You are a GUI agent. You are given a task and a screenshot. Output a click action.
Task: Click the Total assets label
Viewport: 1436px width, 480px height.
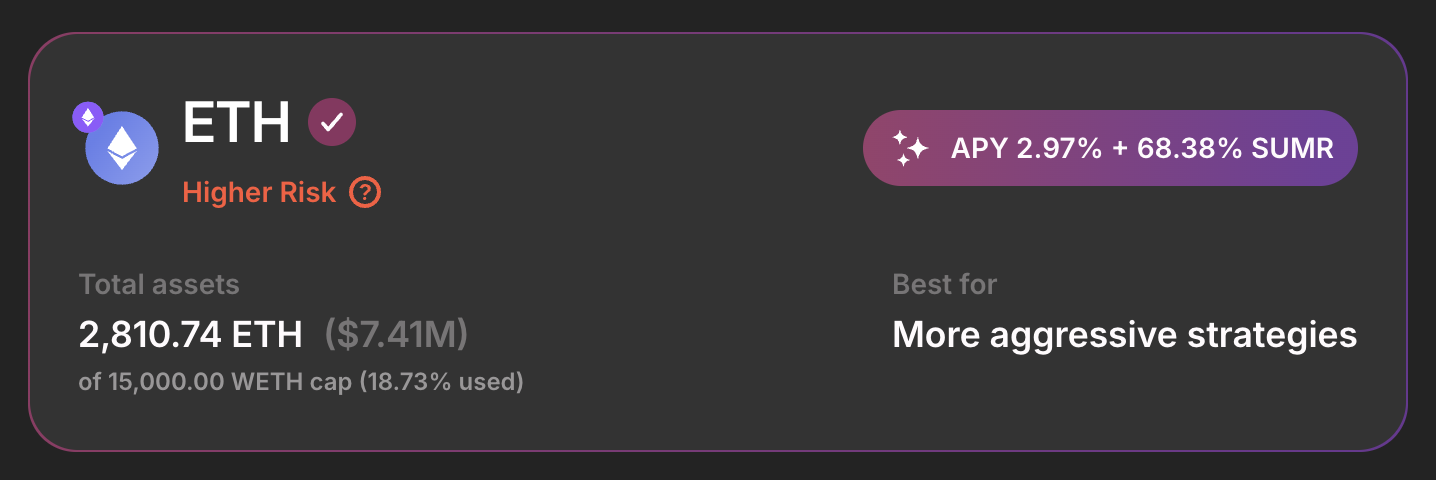159,284
